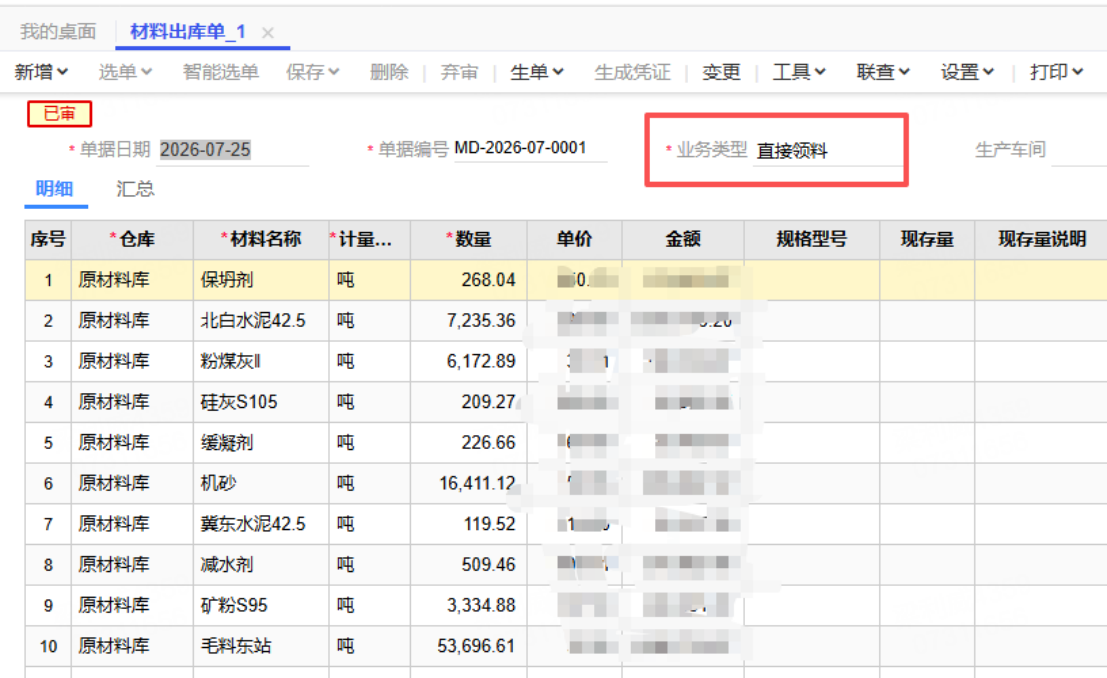Click the 业务类型 field 直接领料
Image resolution: width=1107 pixels, height=678 pixels.
pos(829,150)
